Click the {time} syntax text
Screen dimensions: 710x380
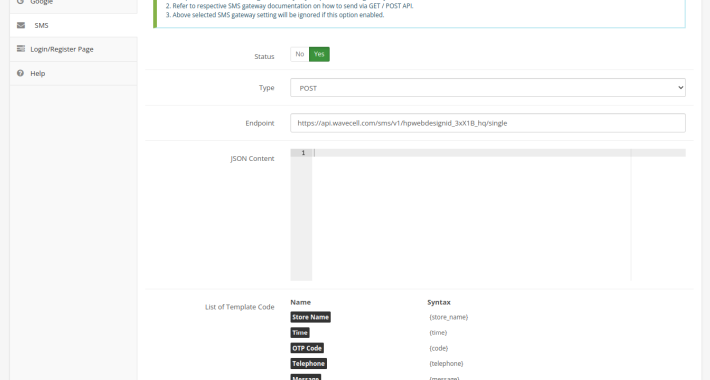(x=438, y=332)
